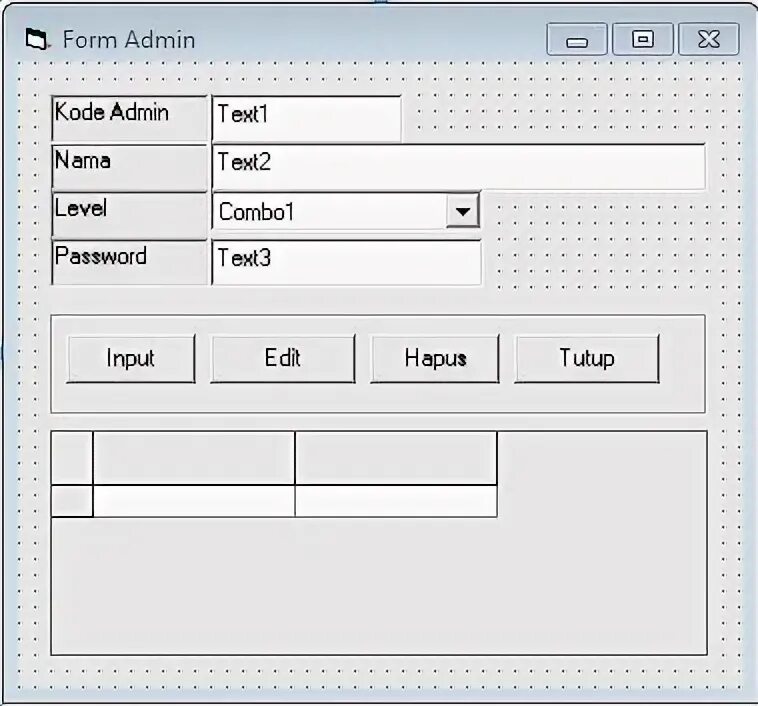
Task: Click the Form Admin title text
Action: tap(129, 40)
